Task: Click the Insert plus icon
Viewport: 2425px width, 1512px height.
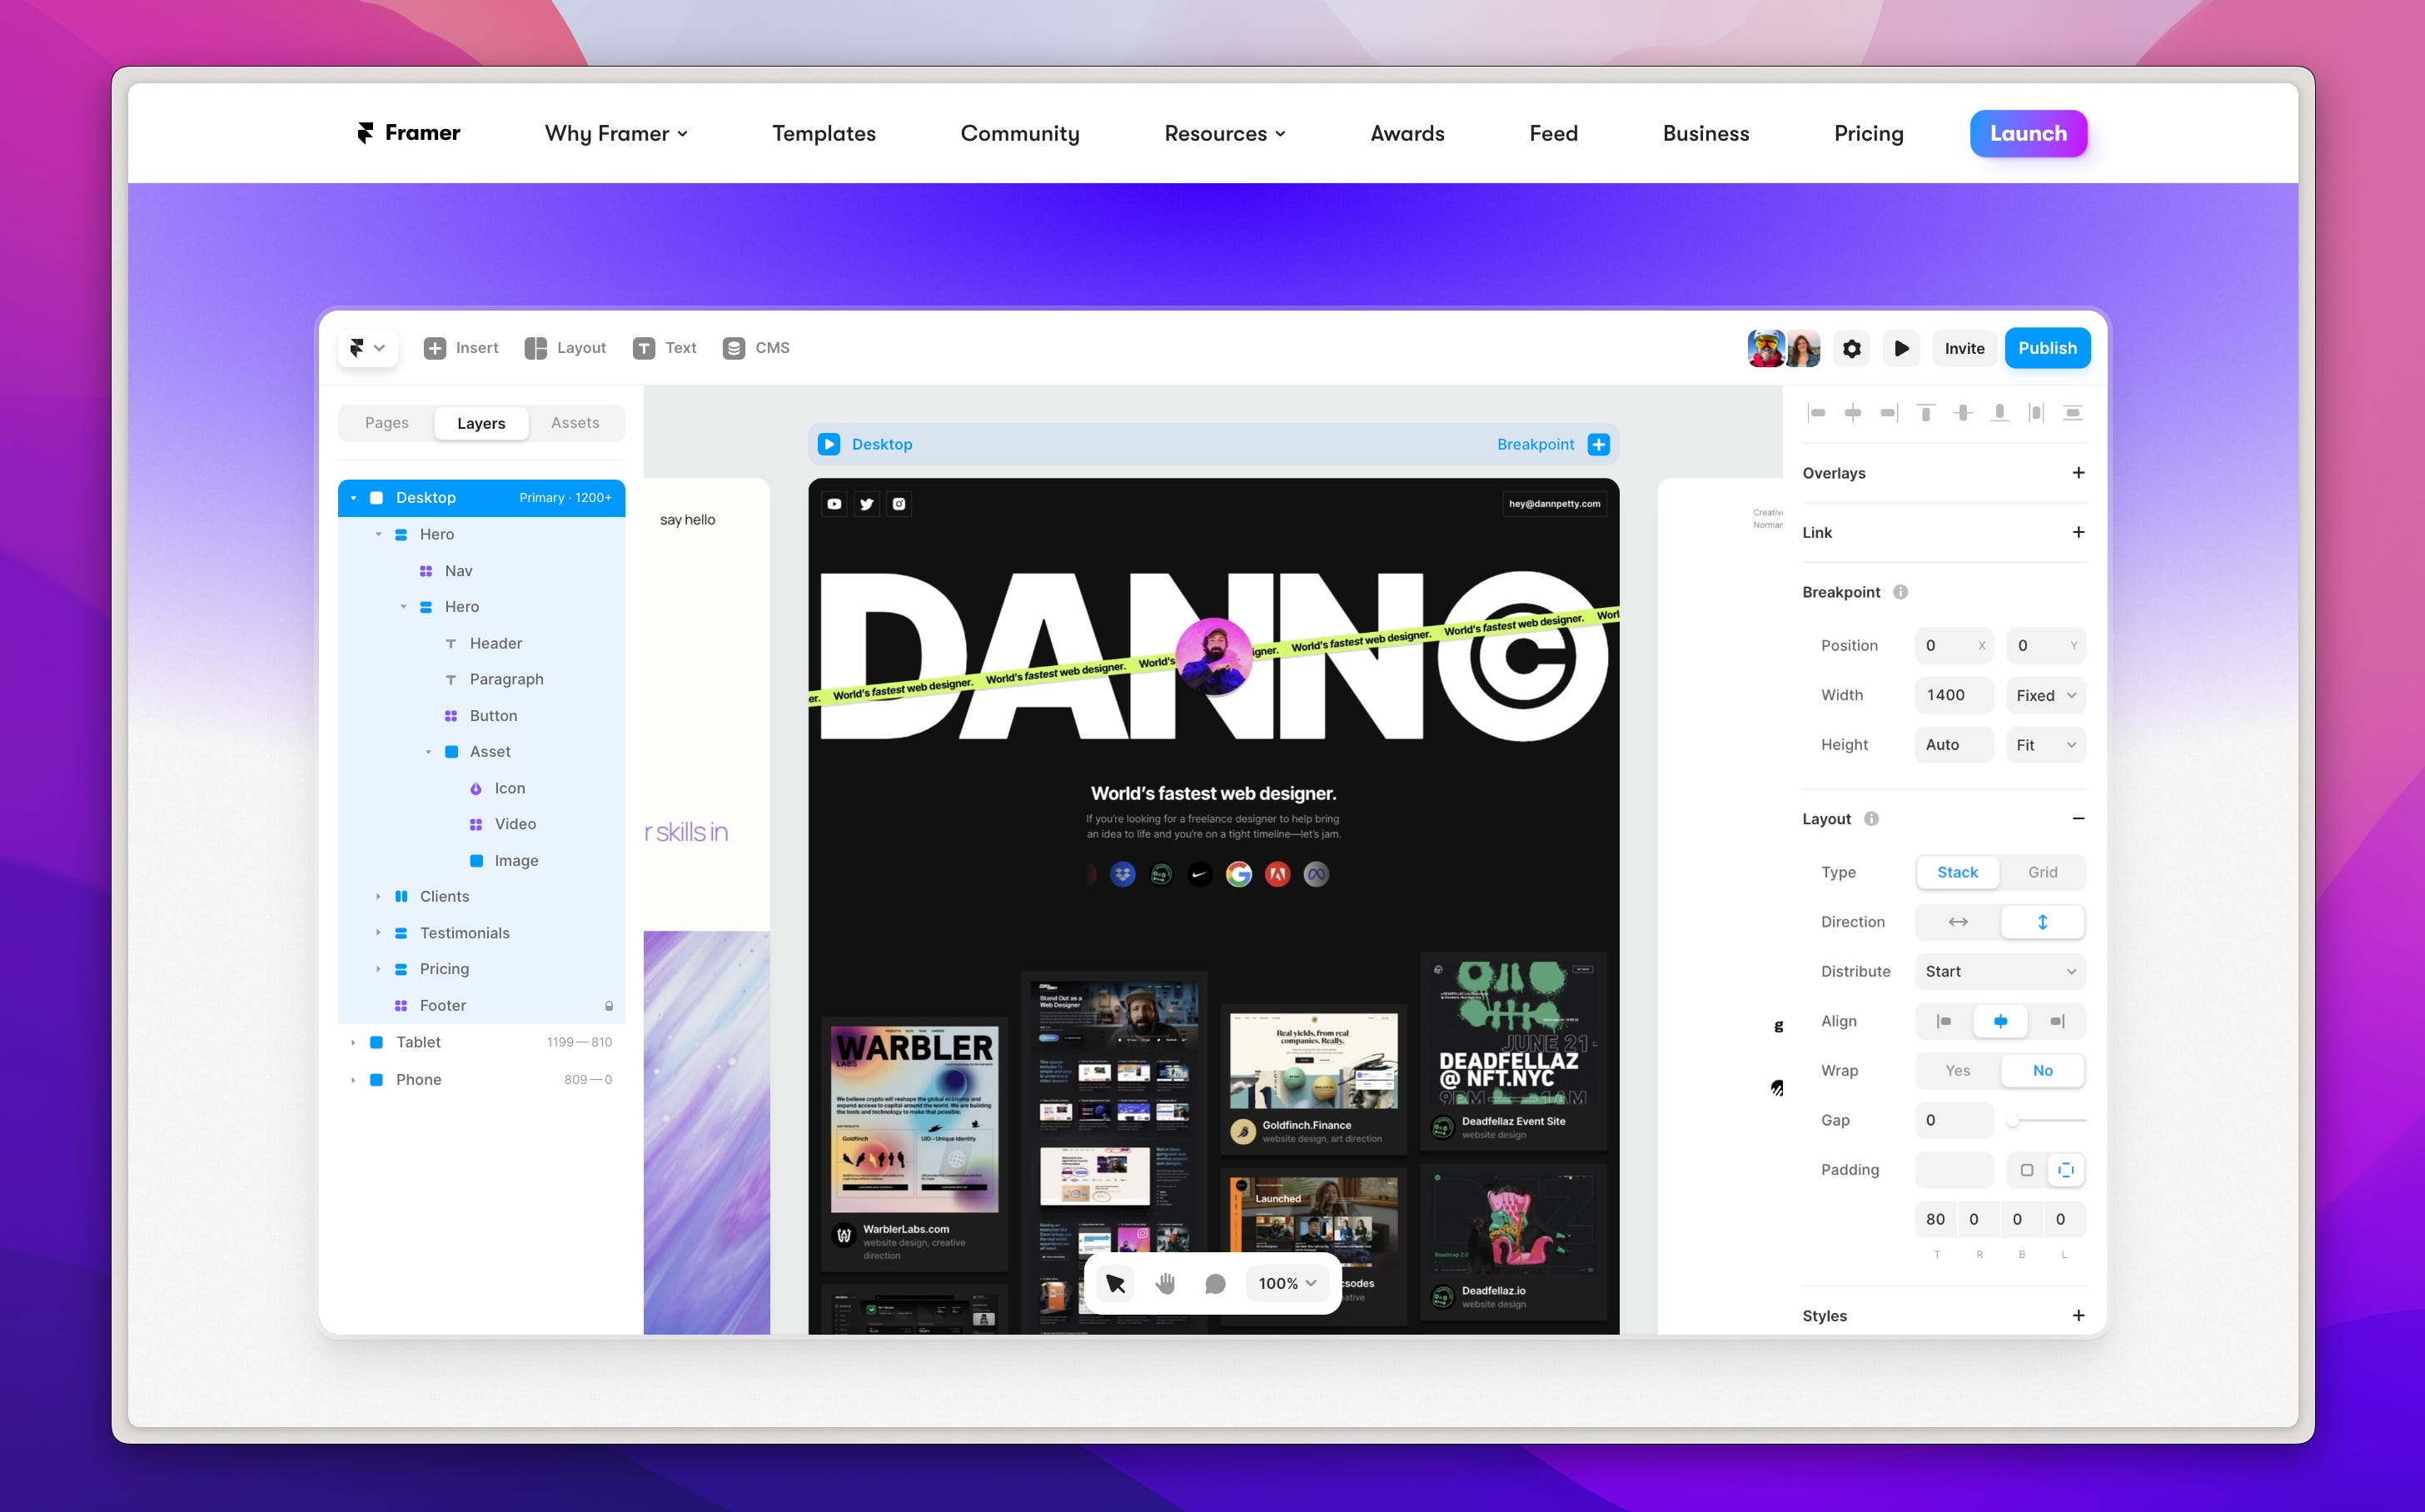Action: tap(434, 348)
